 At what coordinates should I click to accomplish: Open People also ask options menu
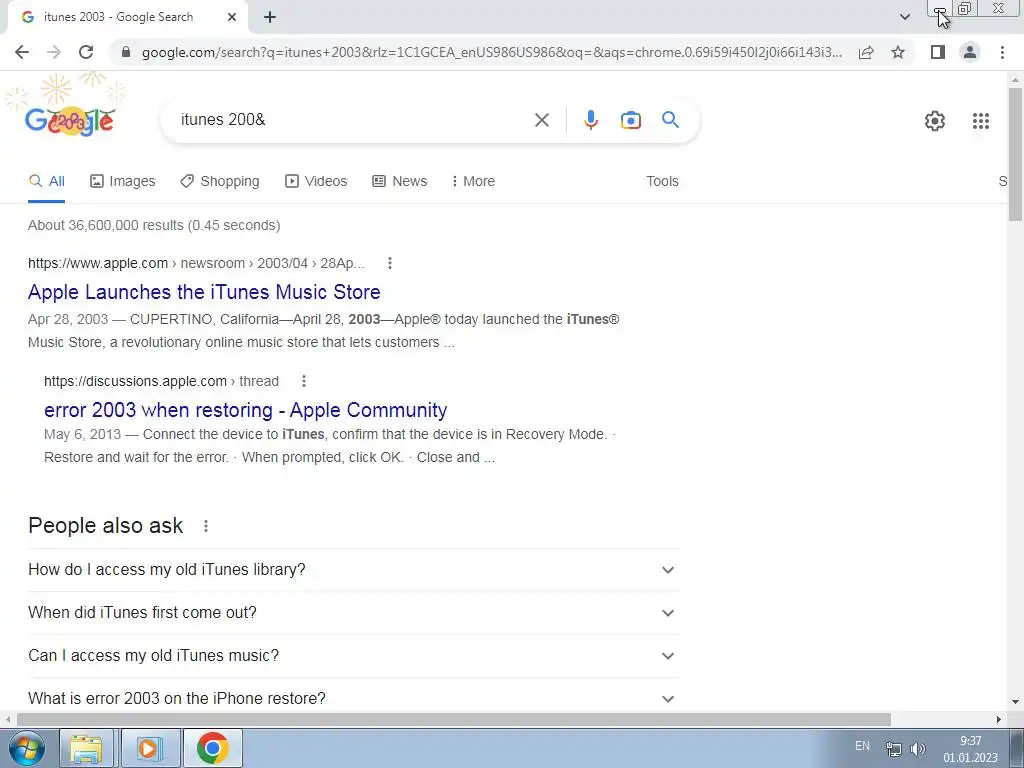point(206,526)
